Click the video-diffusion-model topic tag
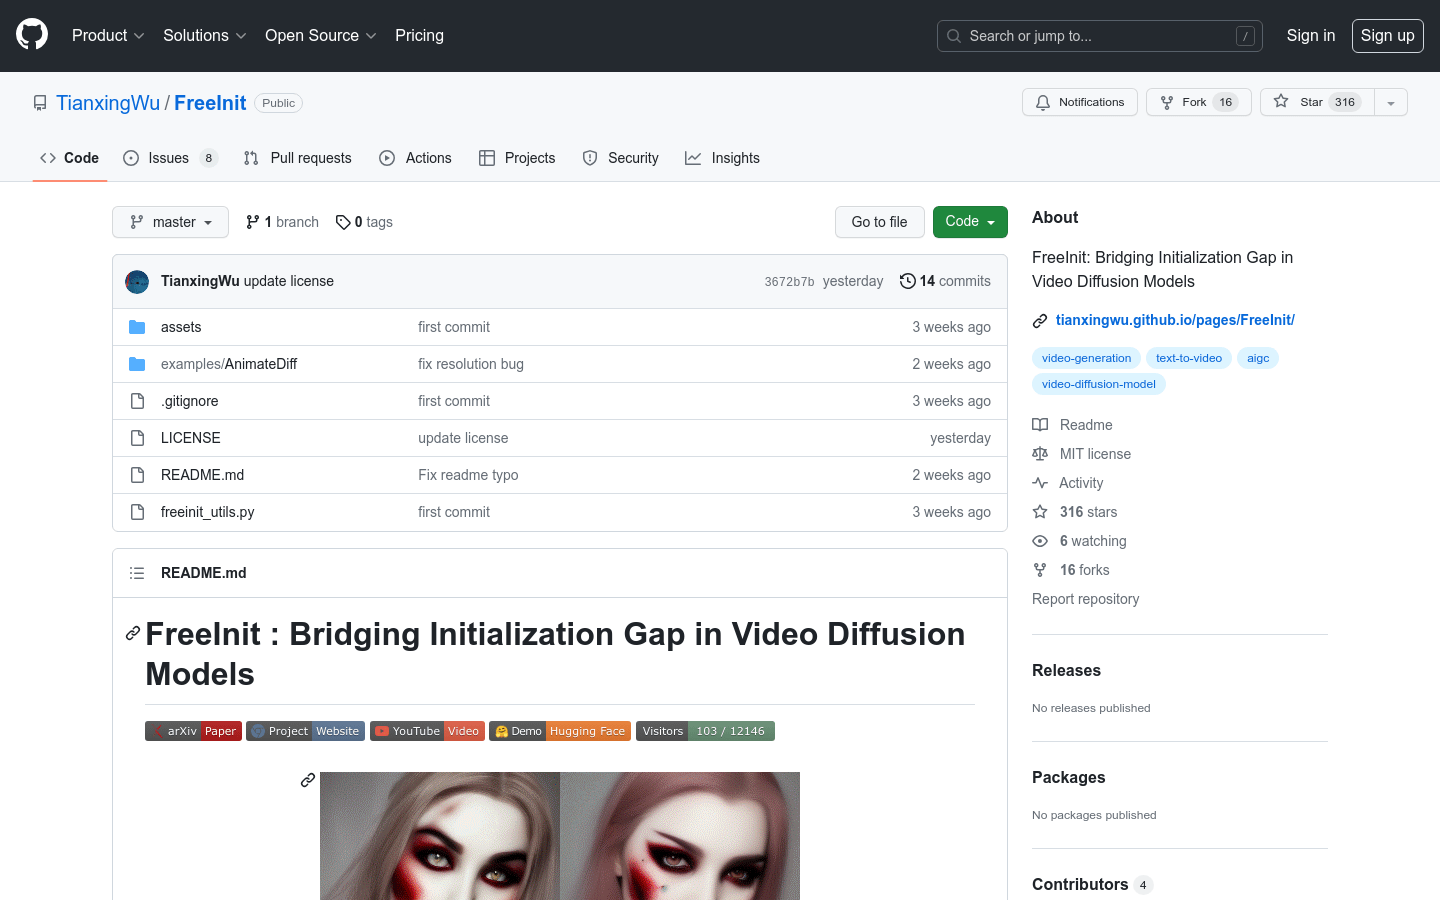 pos(1099,384)
